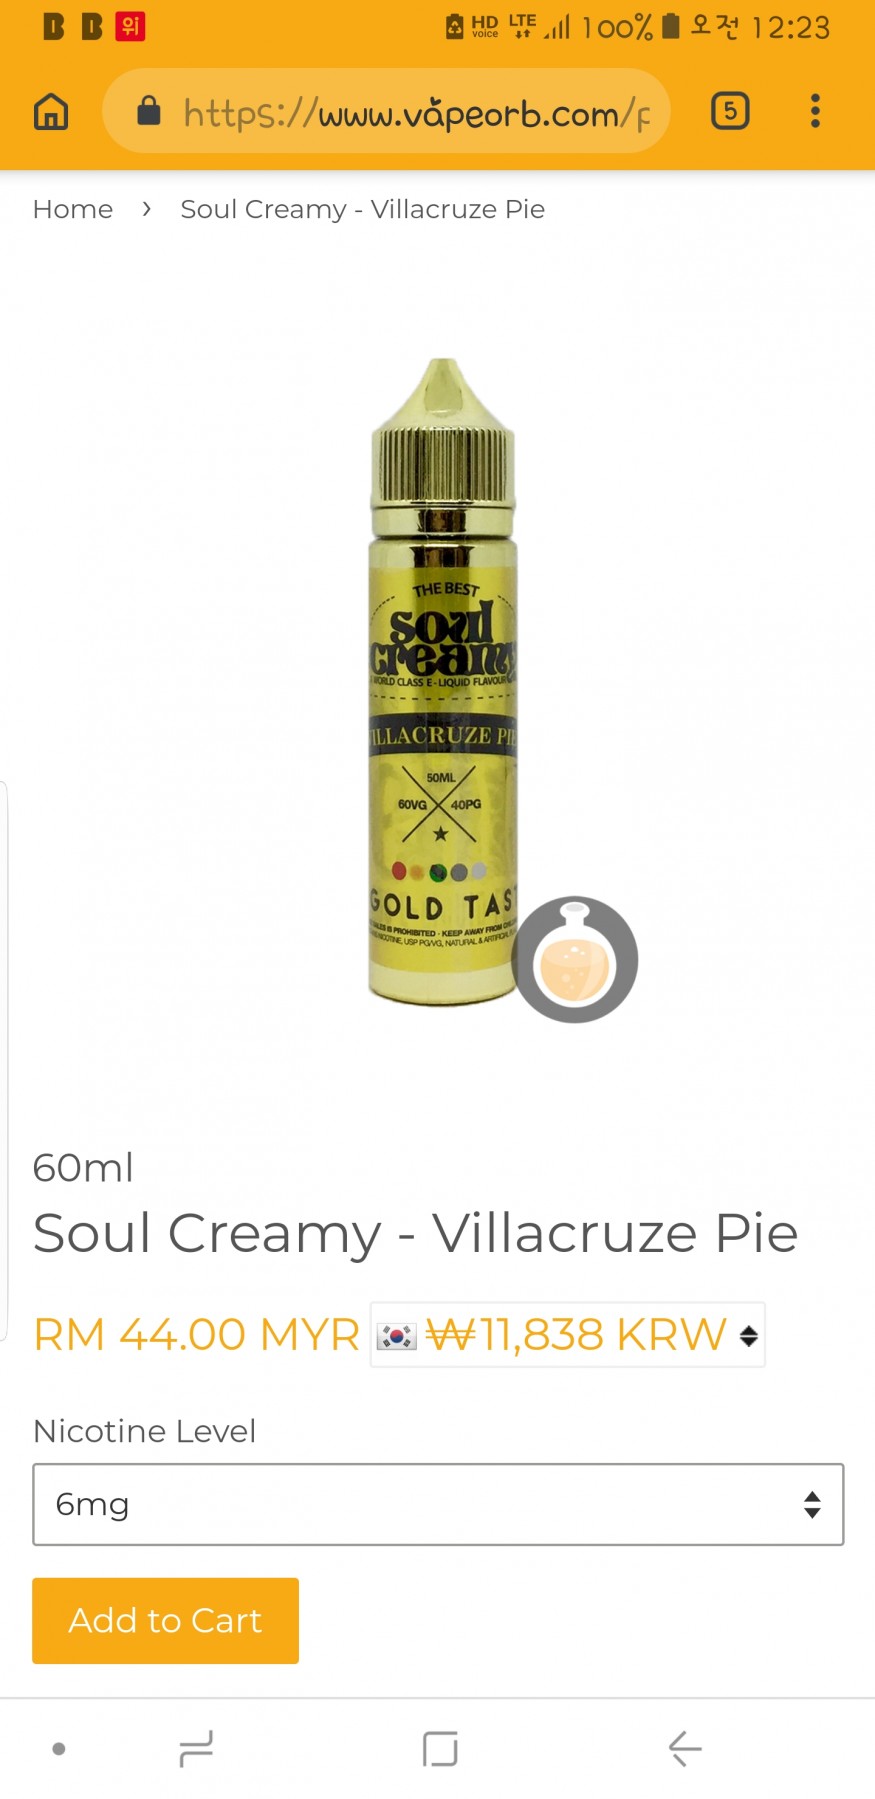This screenshot has height=1799, width=875.
Task: Expand the Nicotine Level 6mg dropdown
Action: pyautogui.click(x=438, y=1504)
